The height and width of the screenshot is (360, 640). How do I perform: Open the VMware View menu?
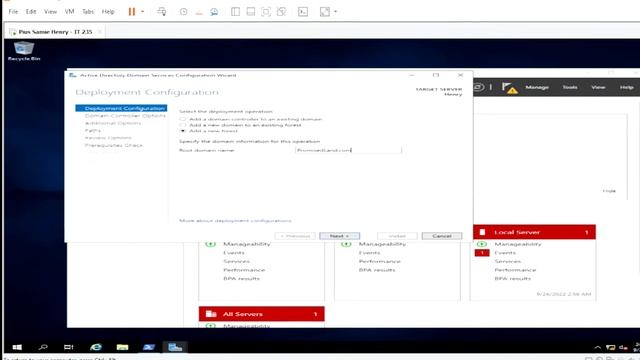(x=51, y=12)
